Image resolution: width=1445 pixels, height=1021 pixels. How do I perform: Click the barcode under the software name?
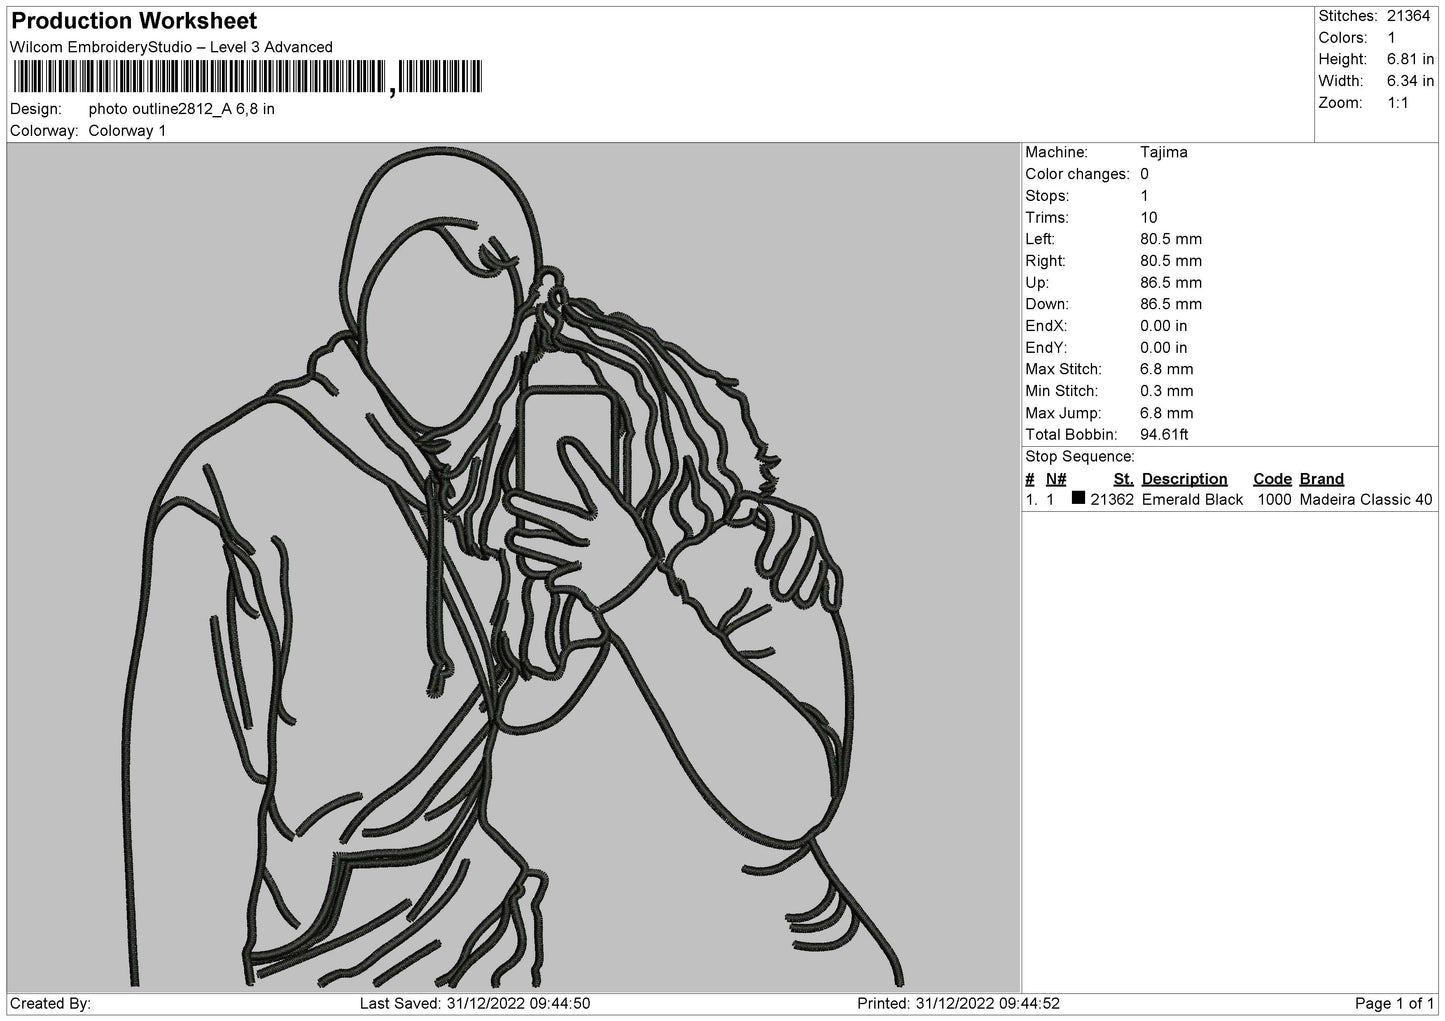pos(247,78)
